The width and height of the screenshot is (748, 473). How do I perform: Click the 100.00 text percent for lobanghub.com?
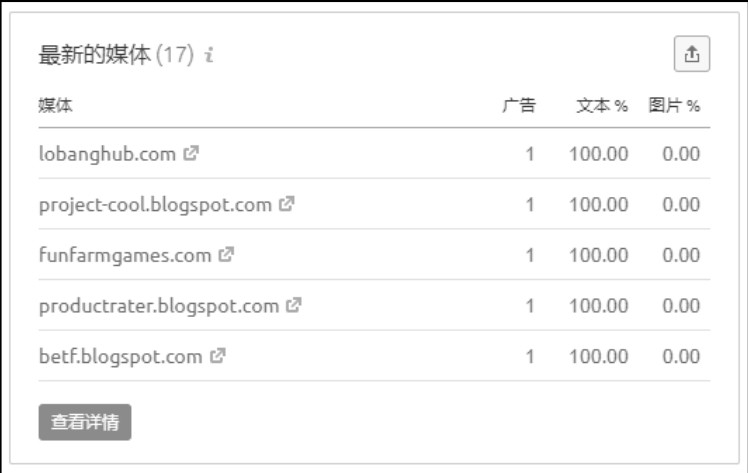(599, 154)
